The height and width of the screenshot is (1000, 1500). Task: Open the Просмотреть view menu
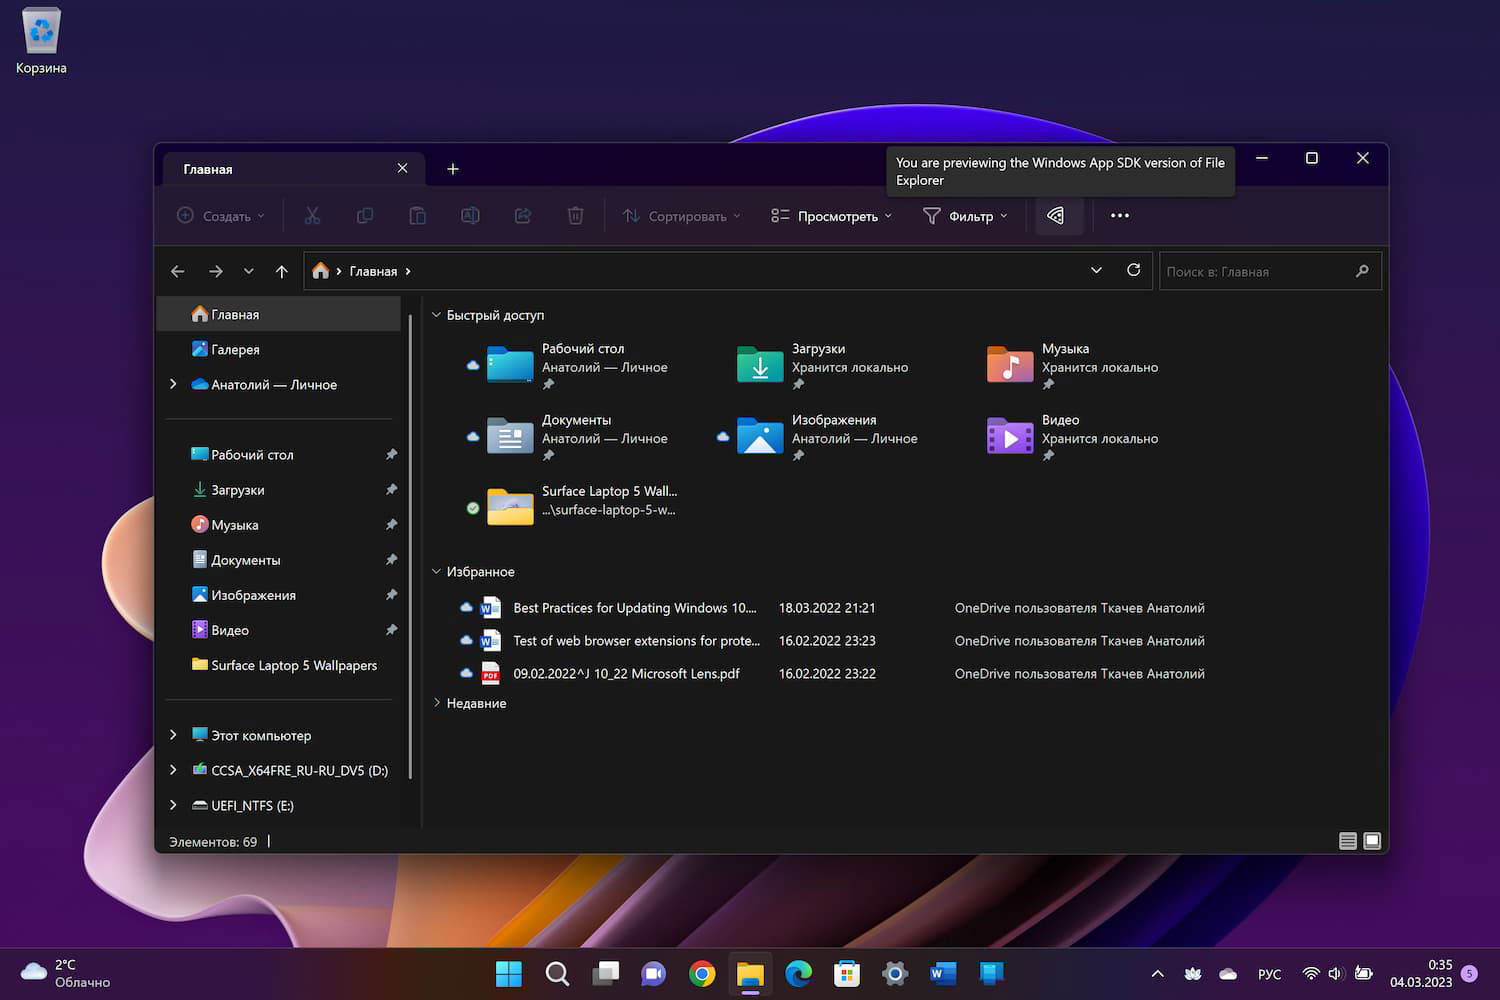click(831, 216)
